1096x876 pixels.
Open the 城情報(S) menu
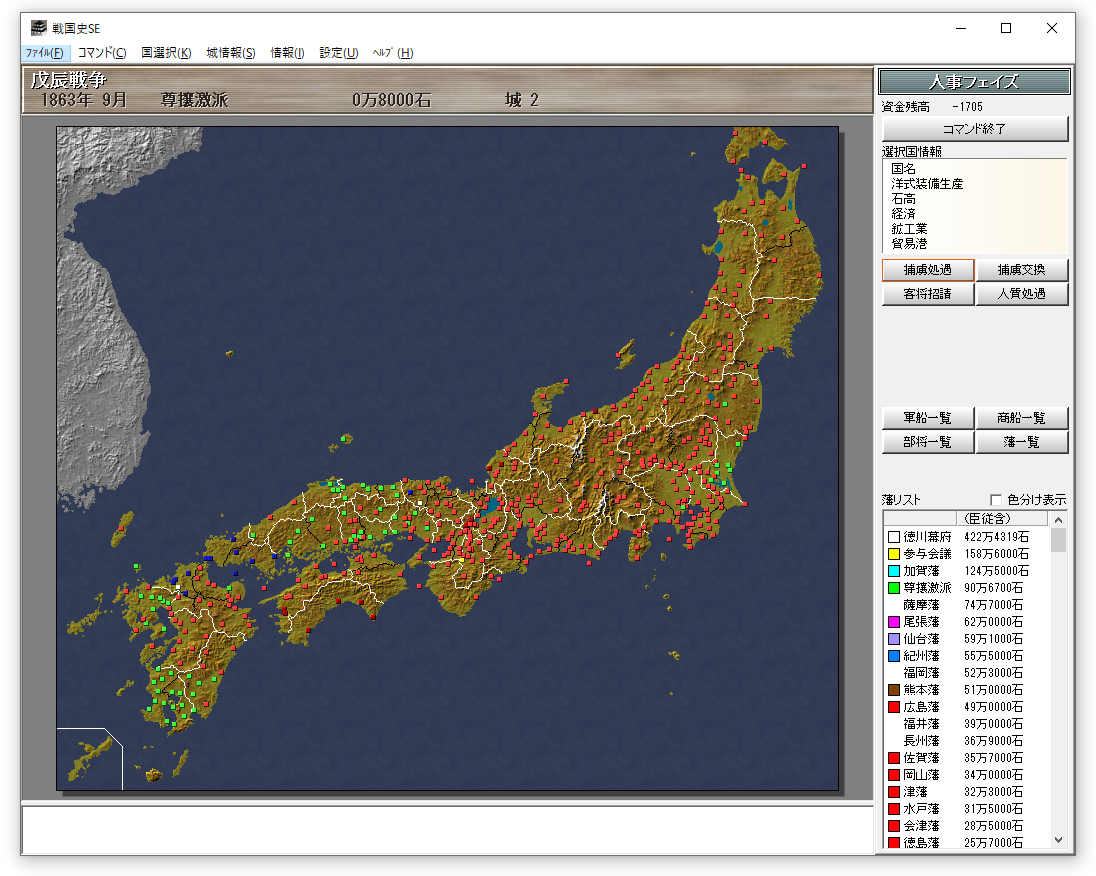230,53
